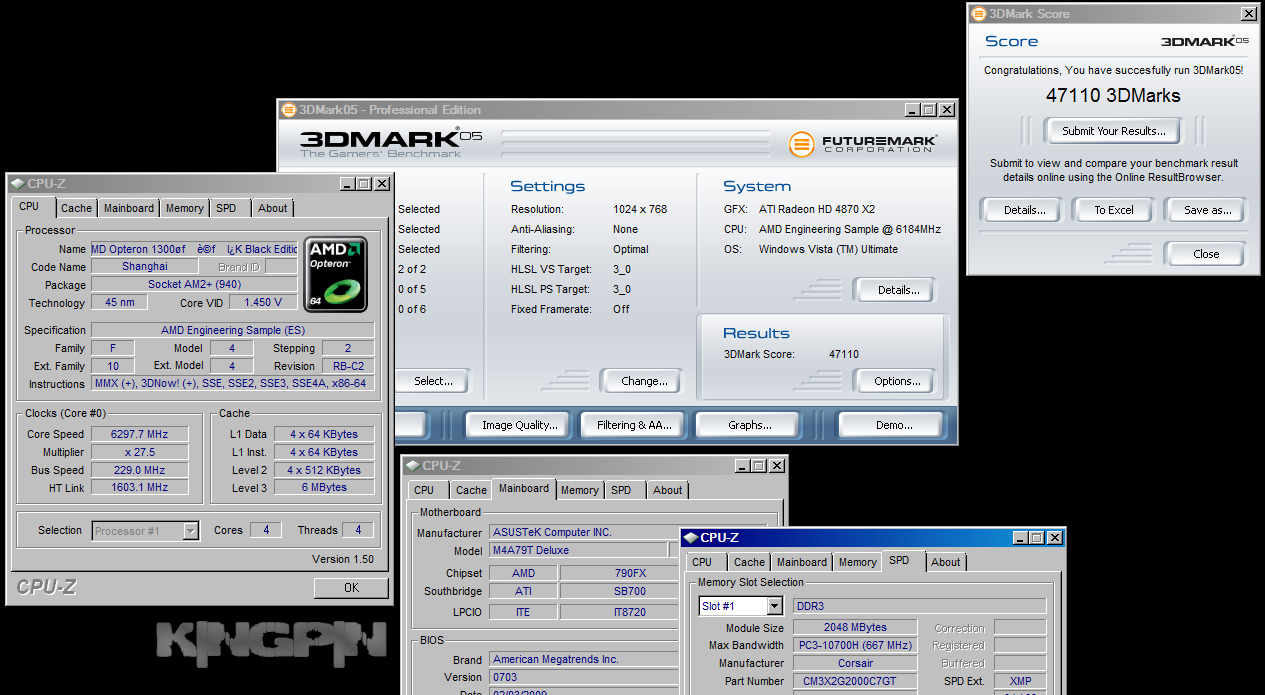Launch Demo button in 3DMark05
The width and height of the screenshot is (1265, 695).
coord(893,425)
